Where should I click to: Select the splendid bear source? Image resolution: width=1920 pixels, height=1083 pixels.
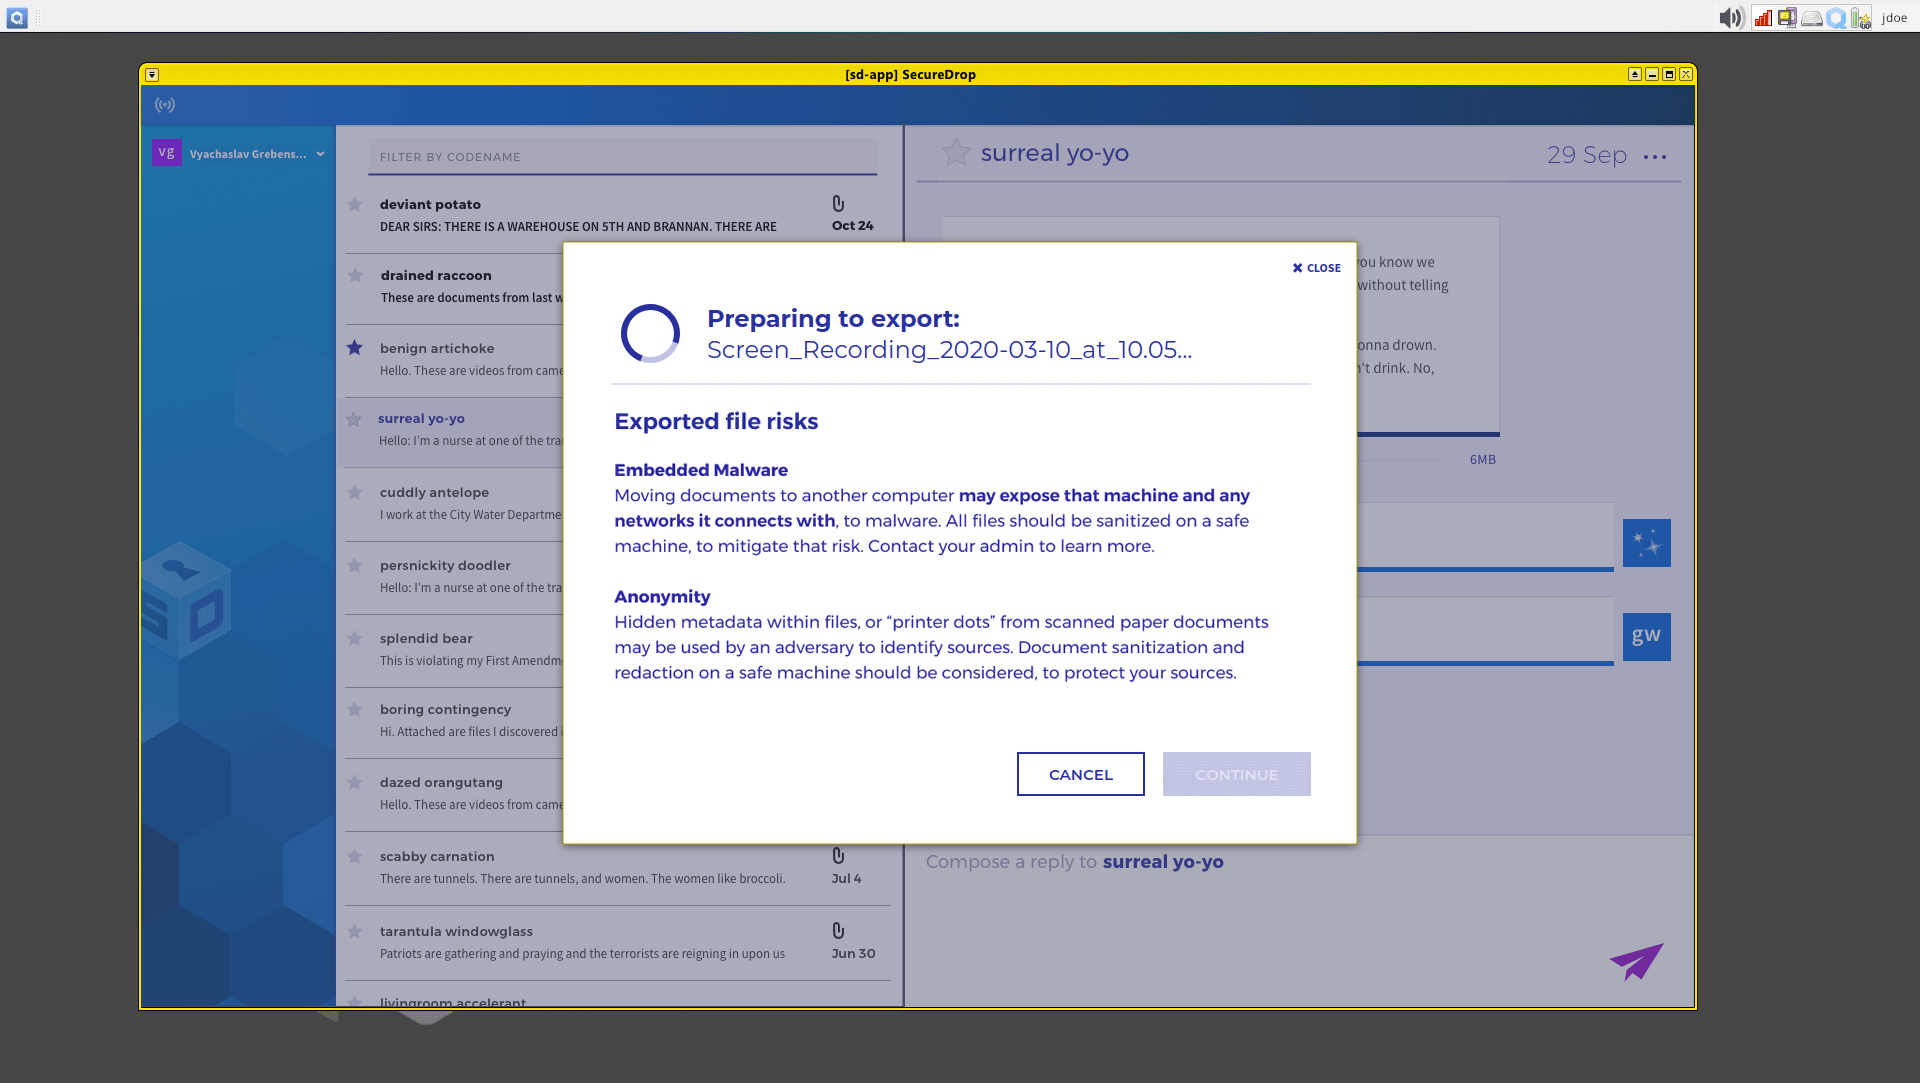[x=455, y=649]
